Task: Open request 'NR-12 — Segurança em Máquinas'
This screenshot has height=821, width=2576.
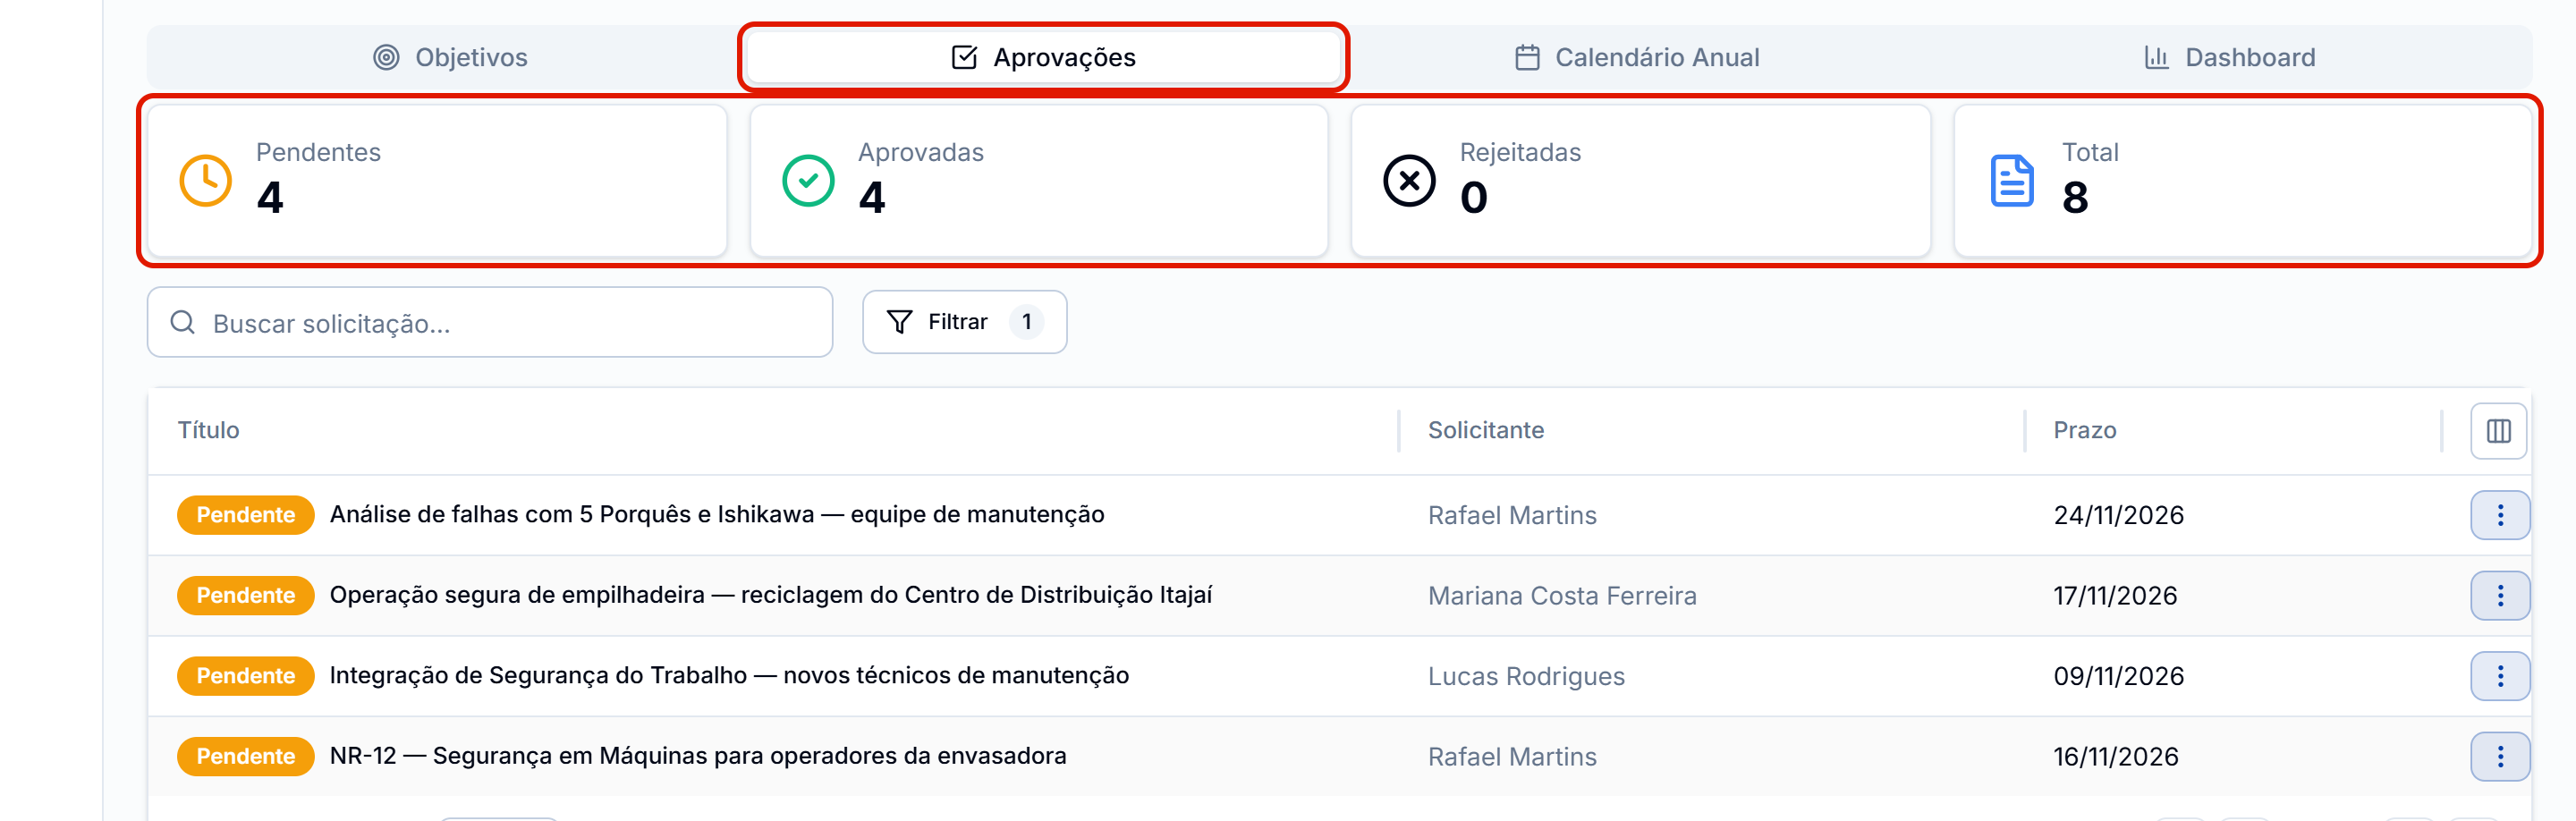Action: click(x=698, y=756)
